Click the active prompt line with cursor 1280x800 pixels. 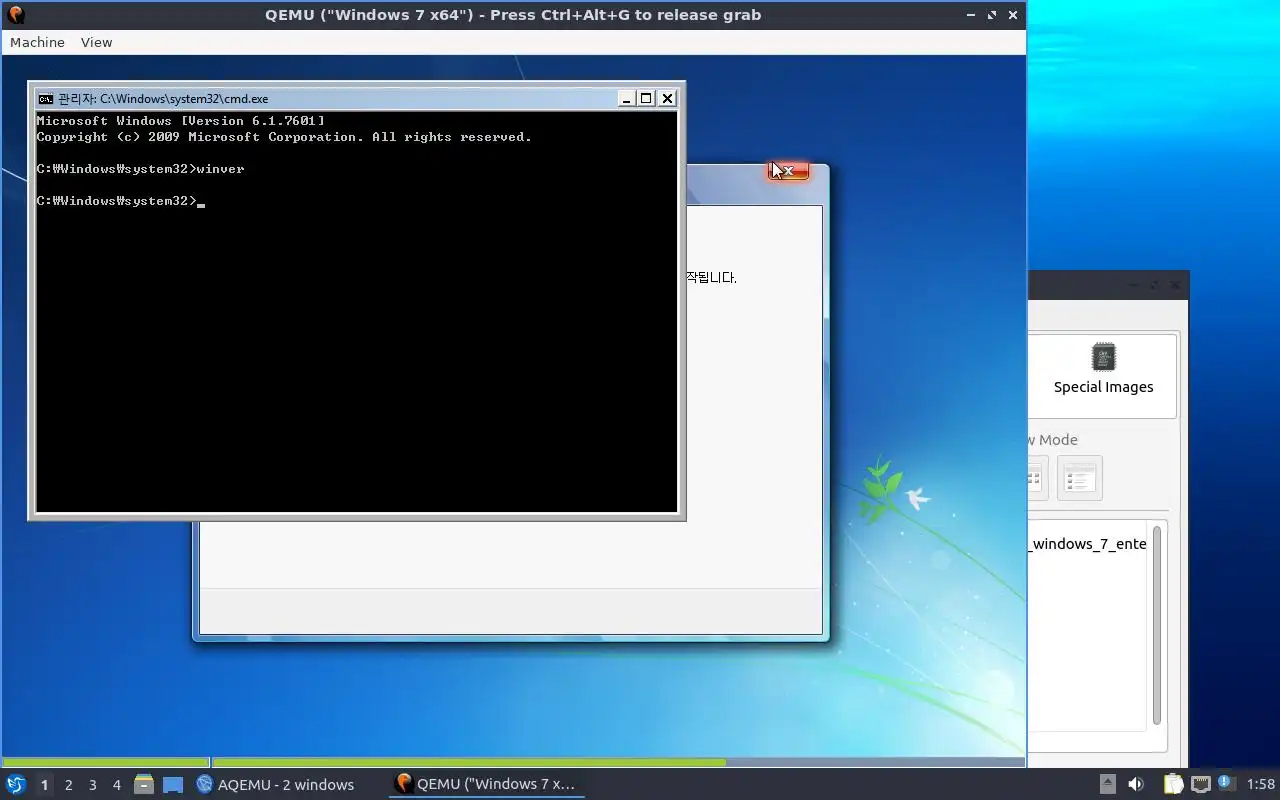[120, 201]
